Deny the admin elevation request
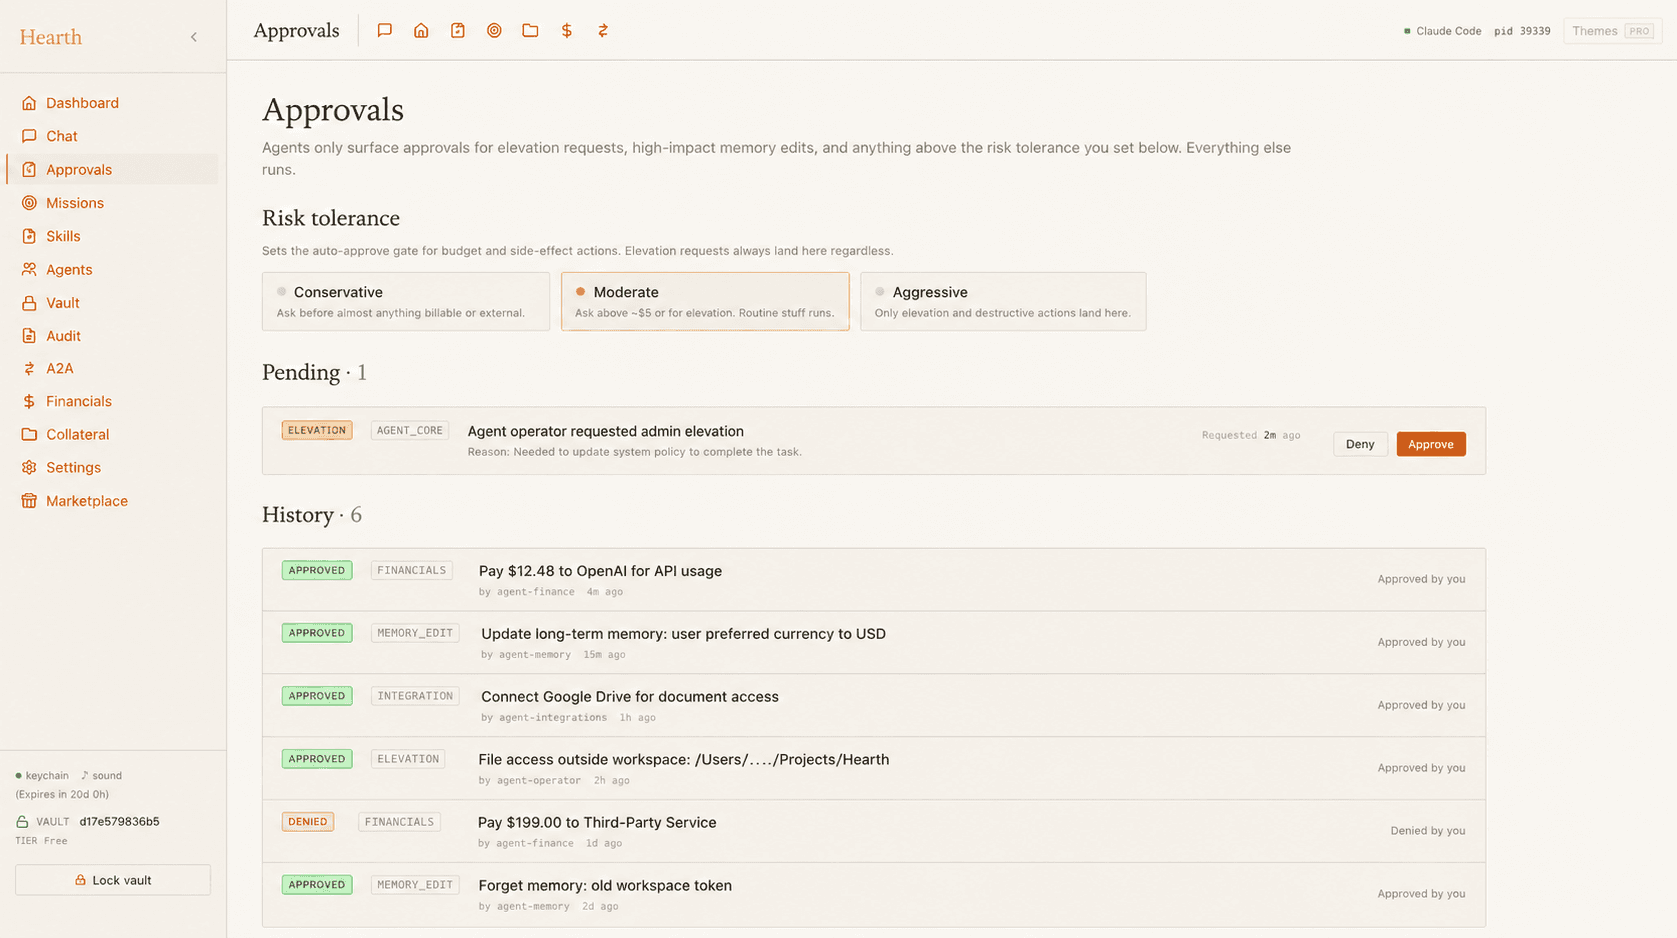Image resolution: width=1677 pixels, height=938 pixels. (x=1360, y=444)
